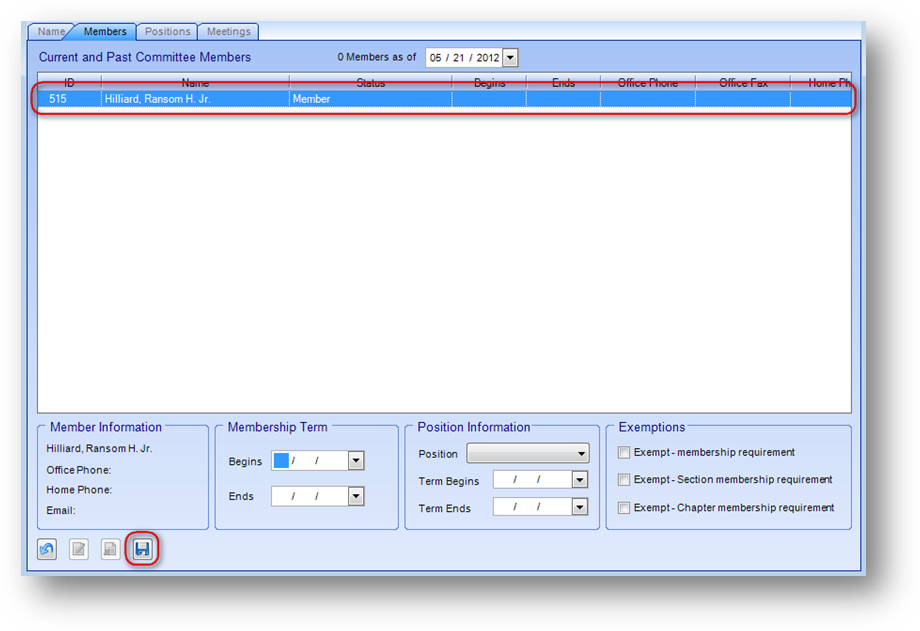
Task: Open the Position combo box
Action: 528,453
